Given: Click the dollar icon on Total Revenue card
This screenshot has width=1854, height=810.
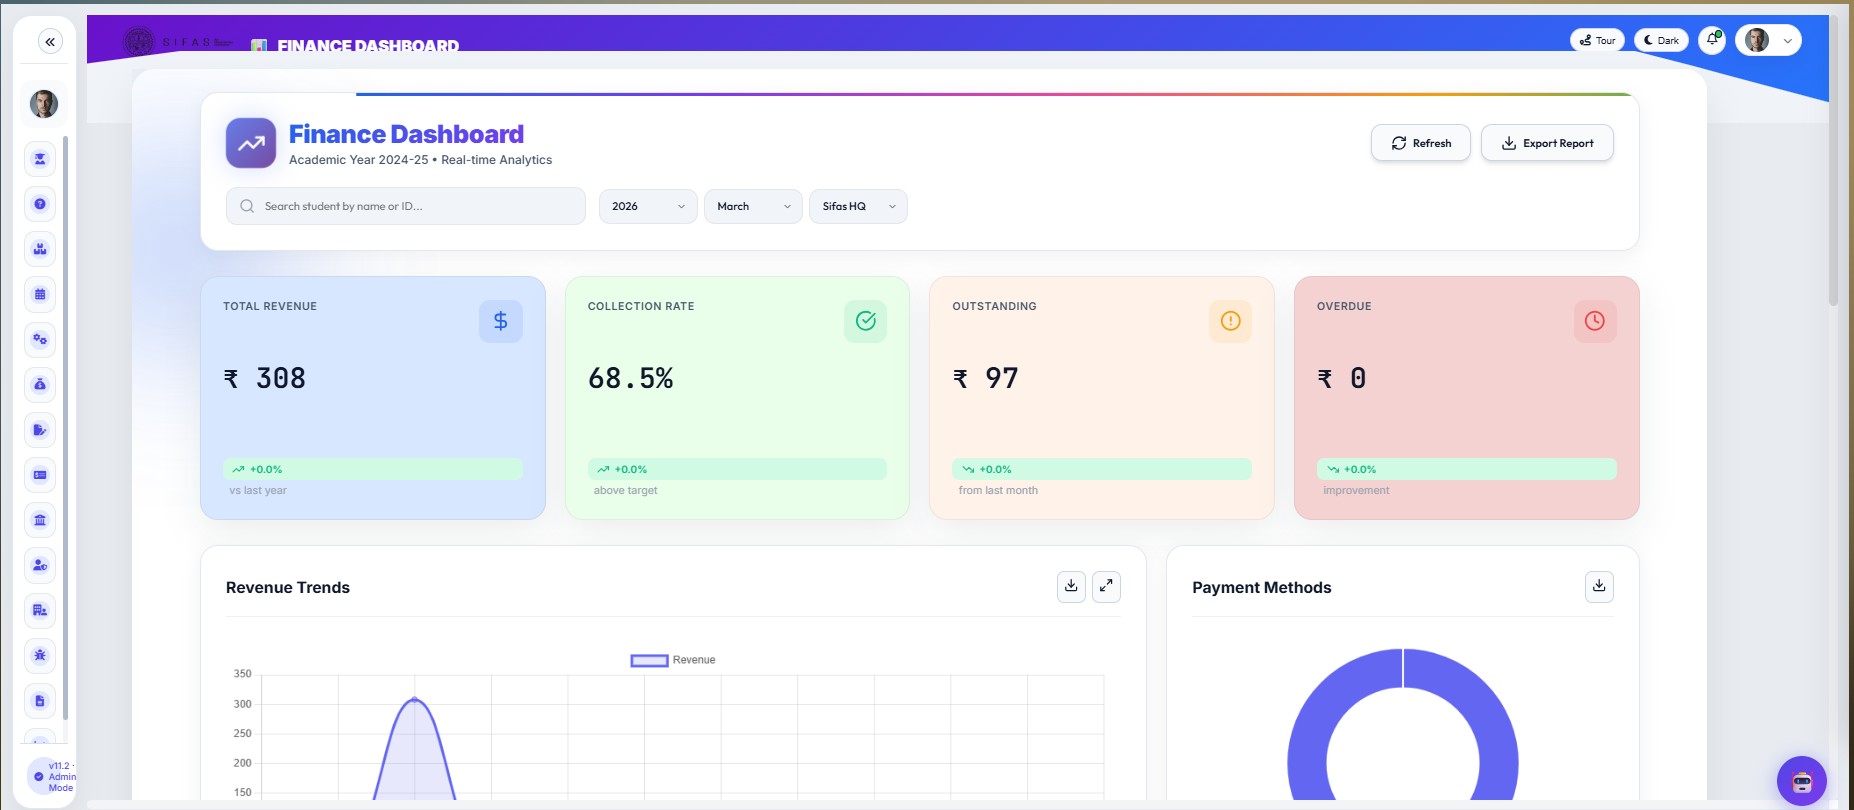Looking at the screenshot, I should coord(501,321).
